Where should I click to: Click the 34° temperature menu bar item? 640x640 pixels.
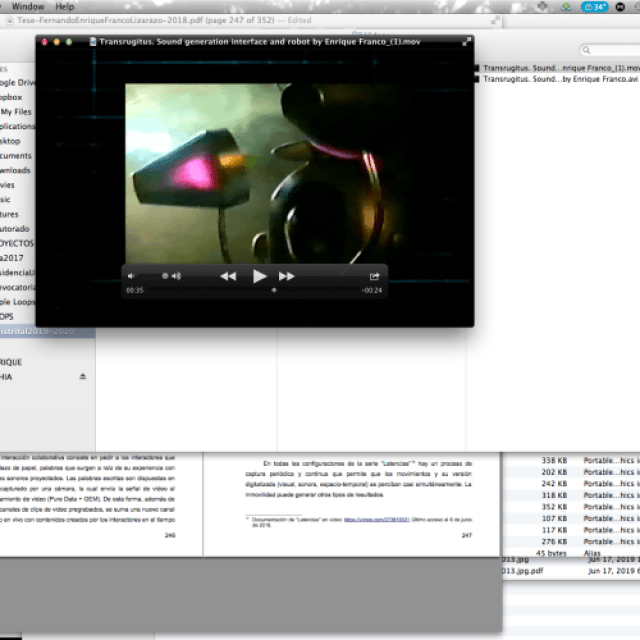coord(595,7)
